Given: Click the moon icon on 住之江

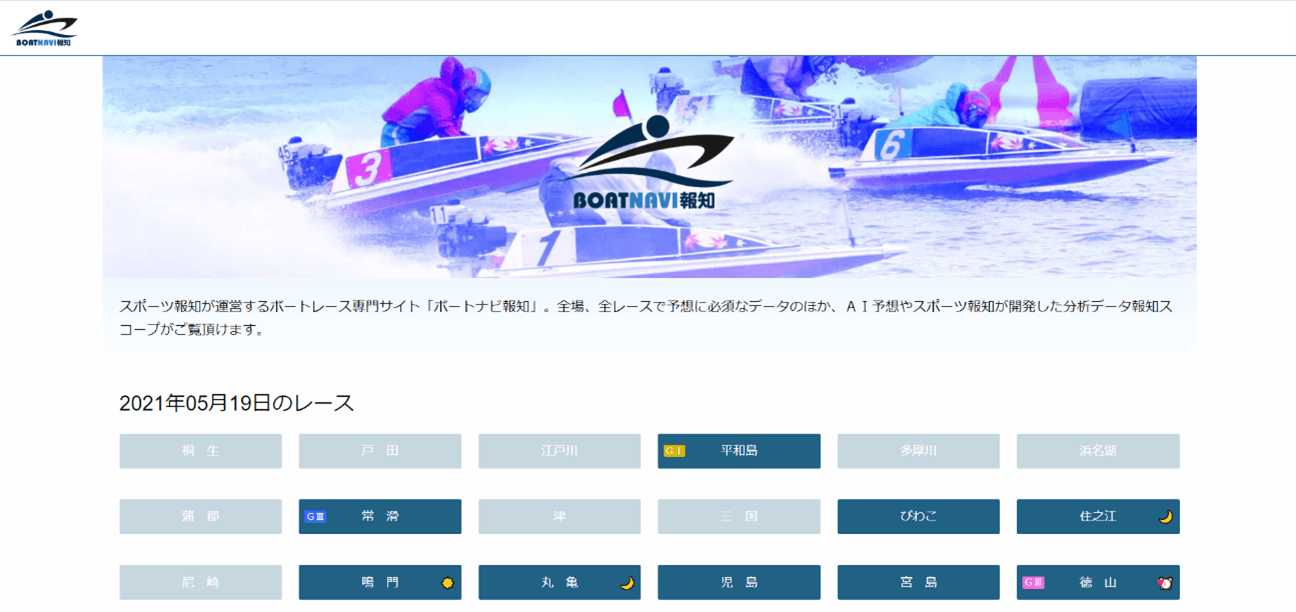Looking at the screenshot, I should tap(1165, 517).
